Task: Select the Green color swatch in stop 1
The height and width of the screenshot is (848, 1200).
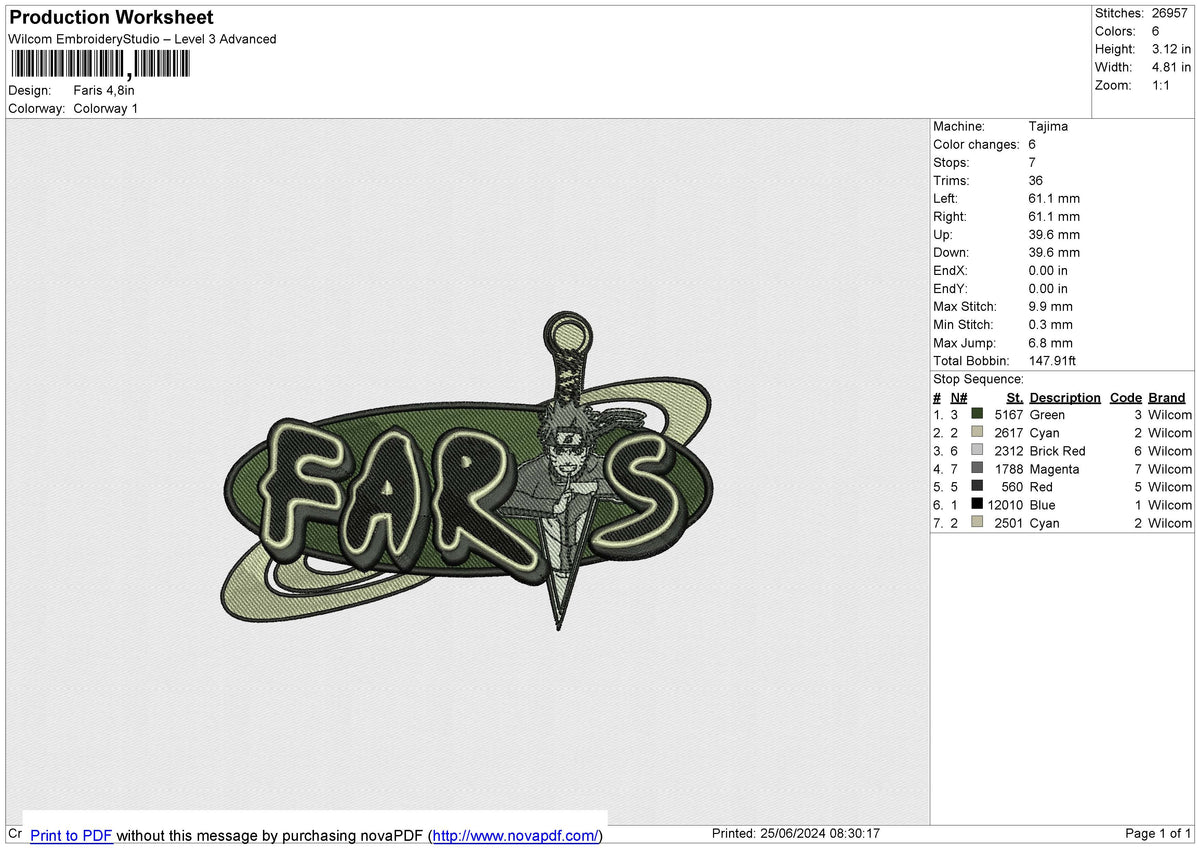Action: 977,414
